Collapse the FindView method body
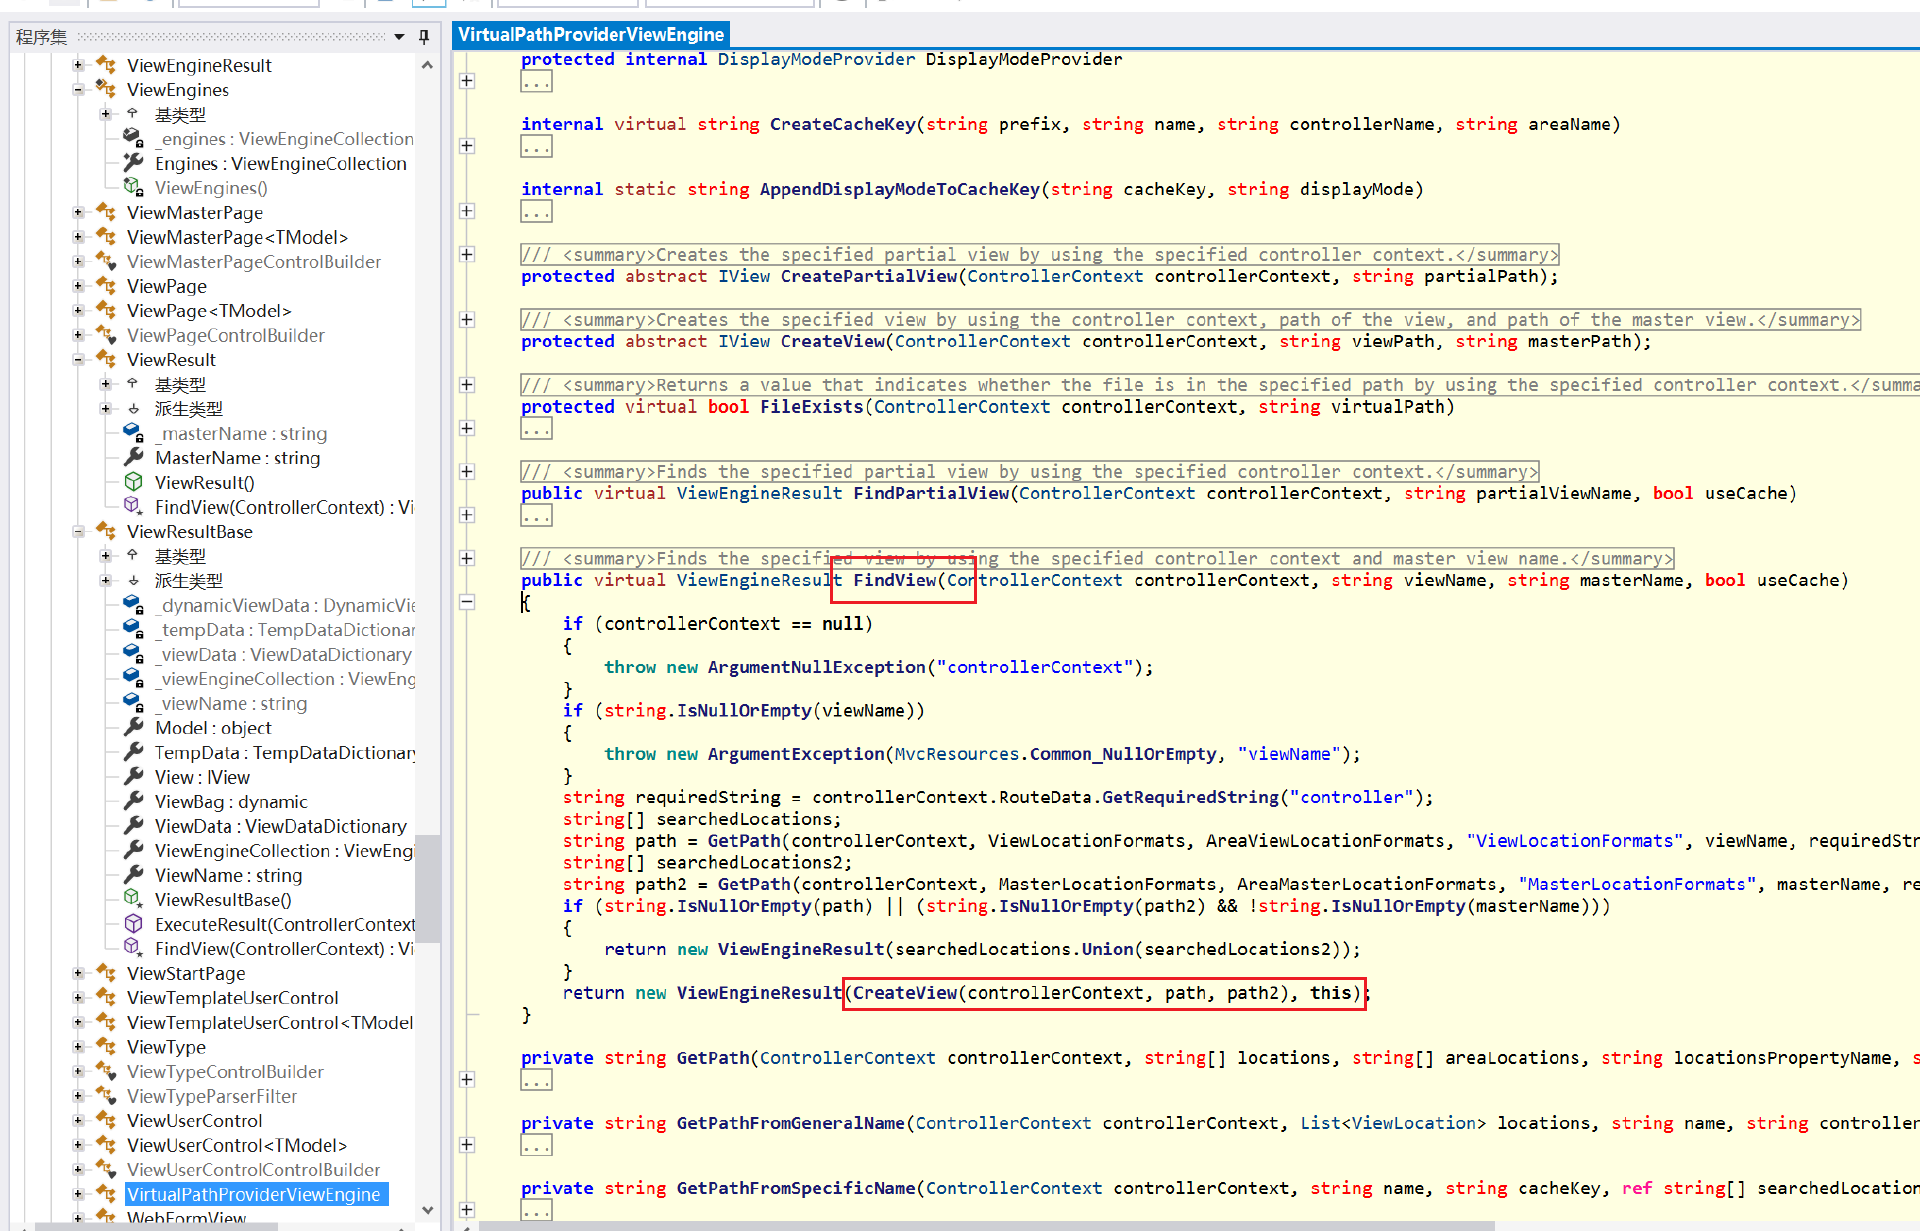The width and height of the screenshot is (1920, 1231). [467, 602]
